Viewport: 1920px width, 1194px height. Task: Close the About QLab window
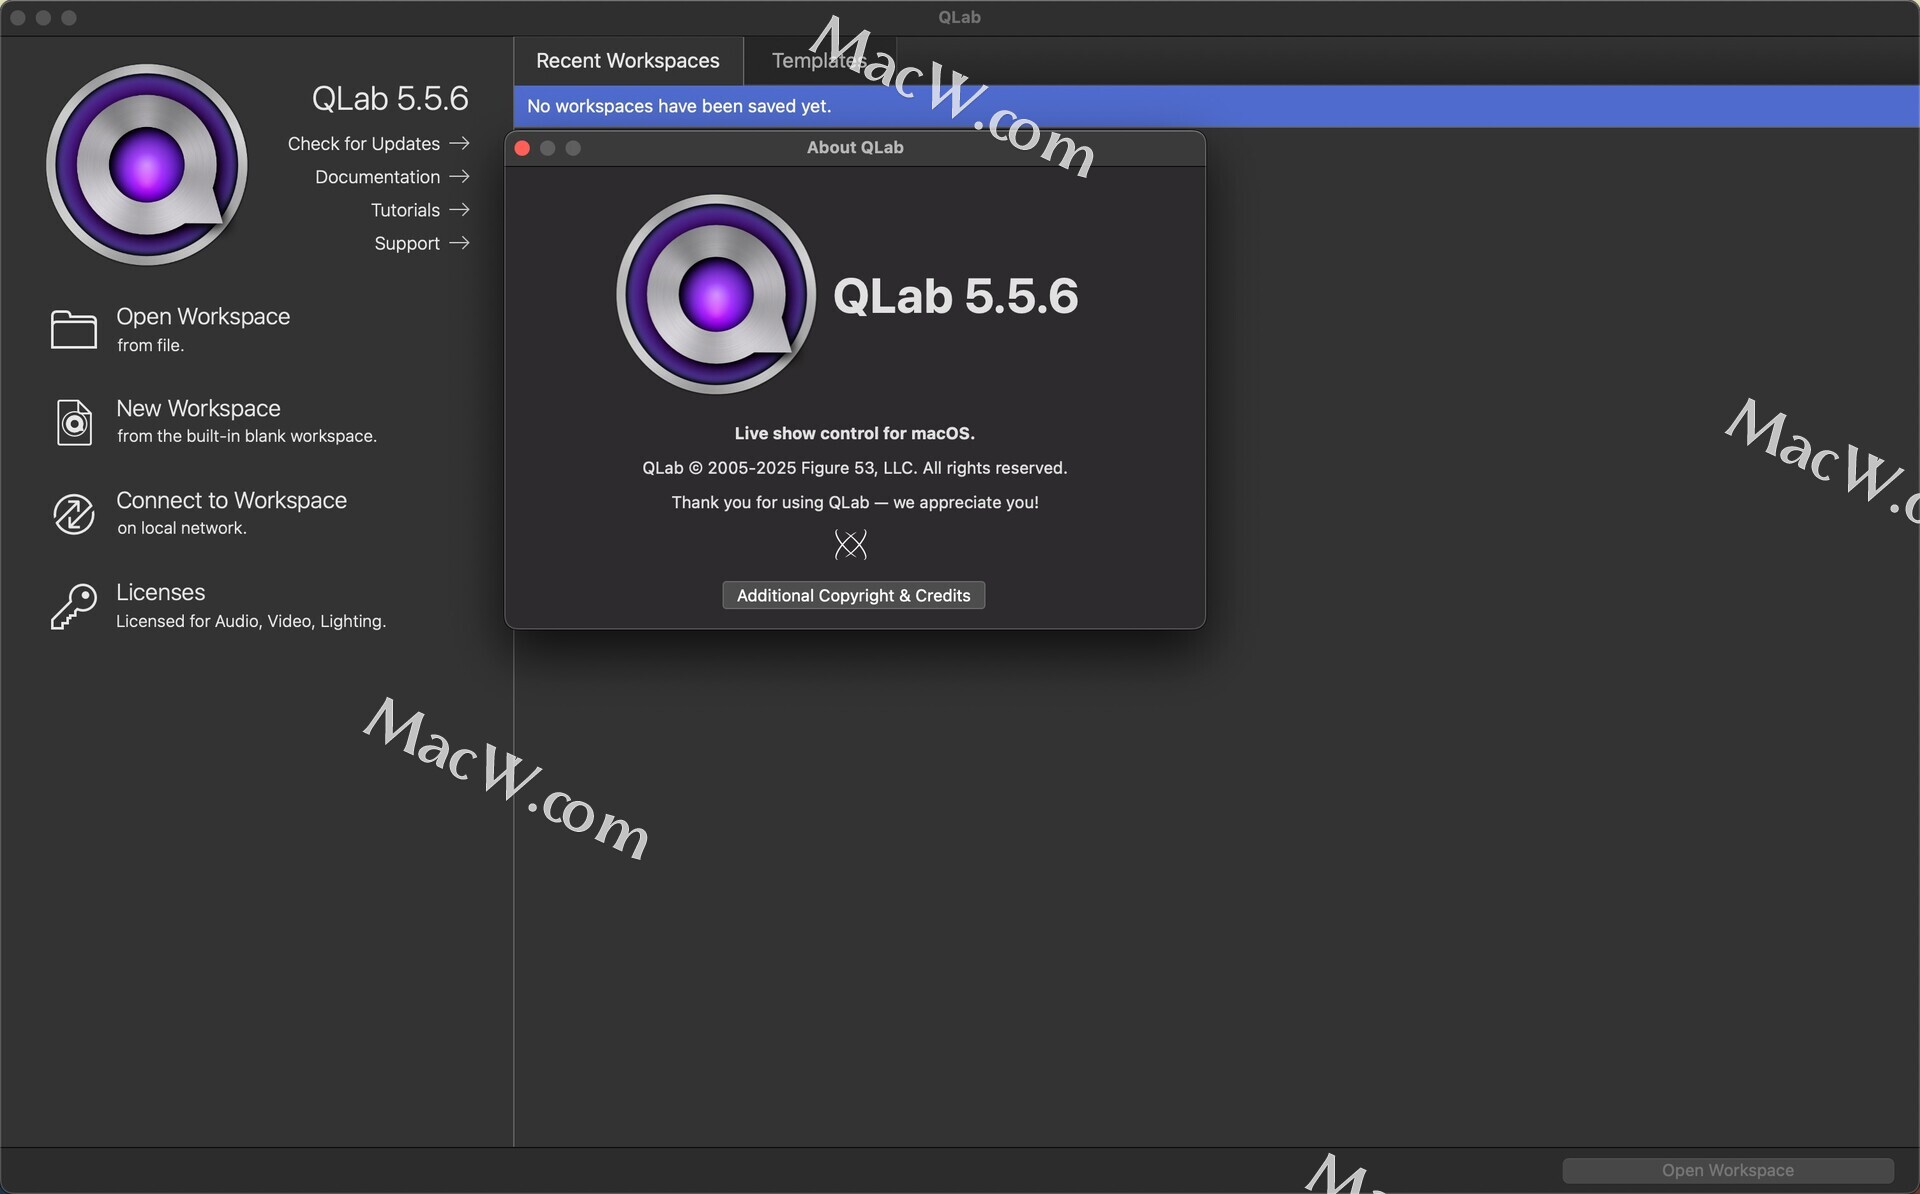point(522,148)
